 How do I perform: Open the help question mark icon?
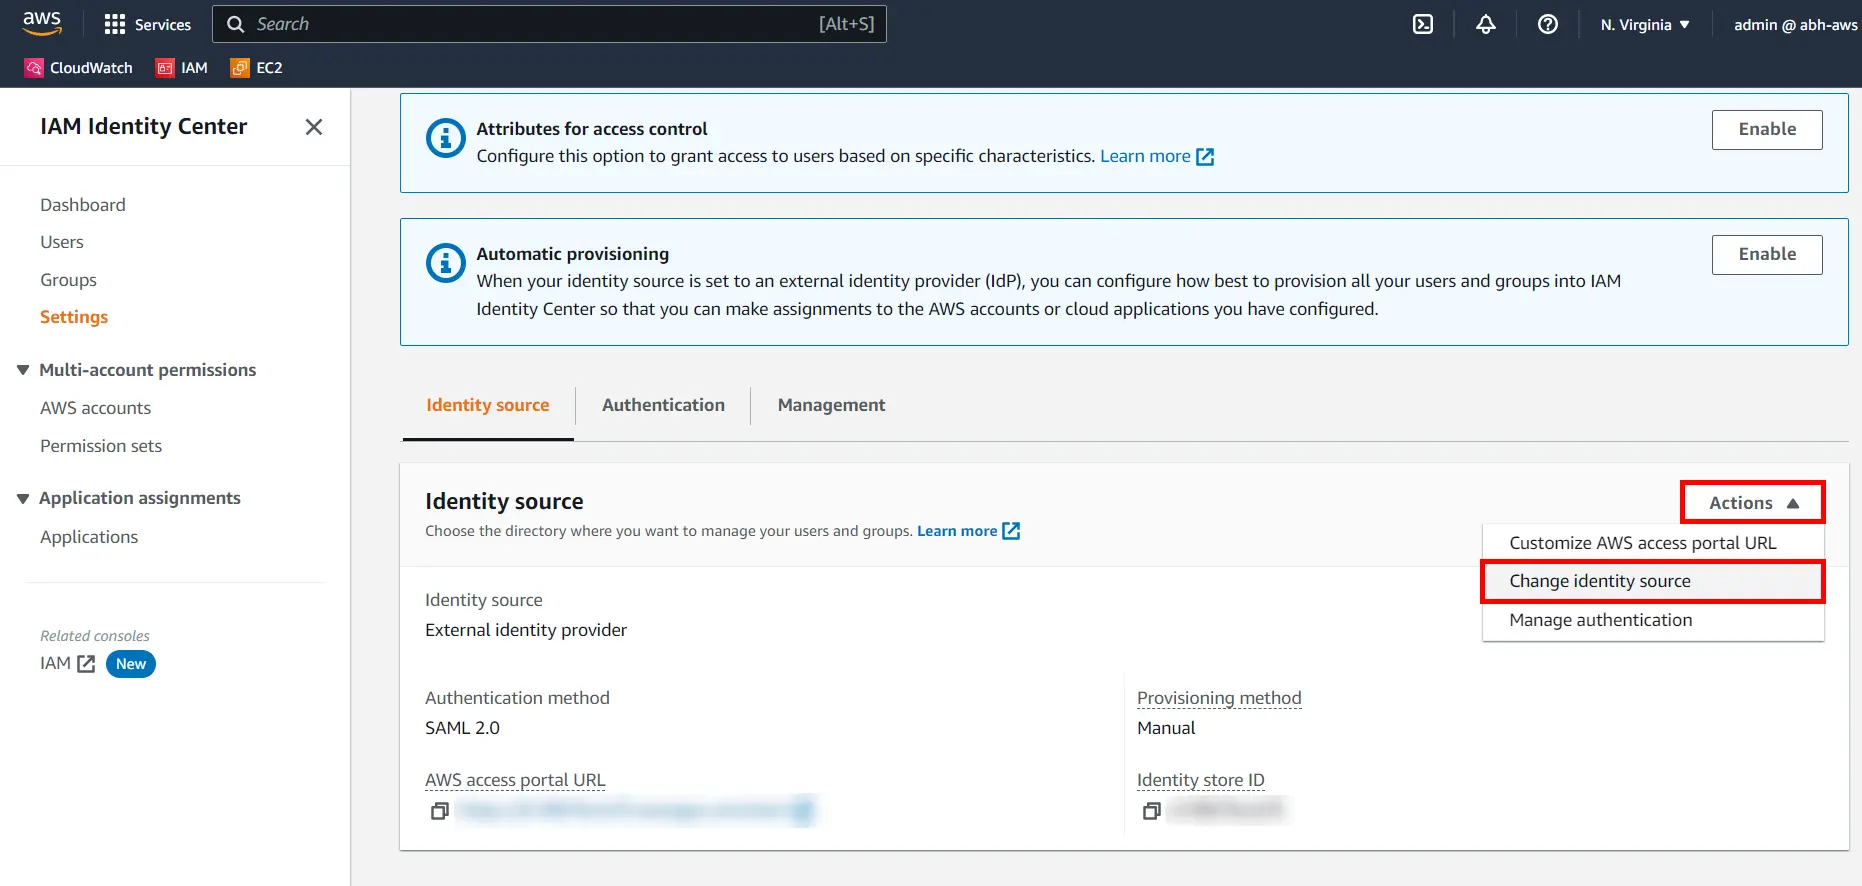[1547, 24]
